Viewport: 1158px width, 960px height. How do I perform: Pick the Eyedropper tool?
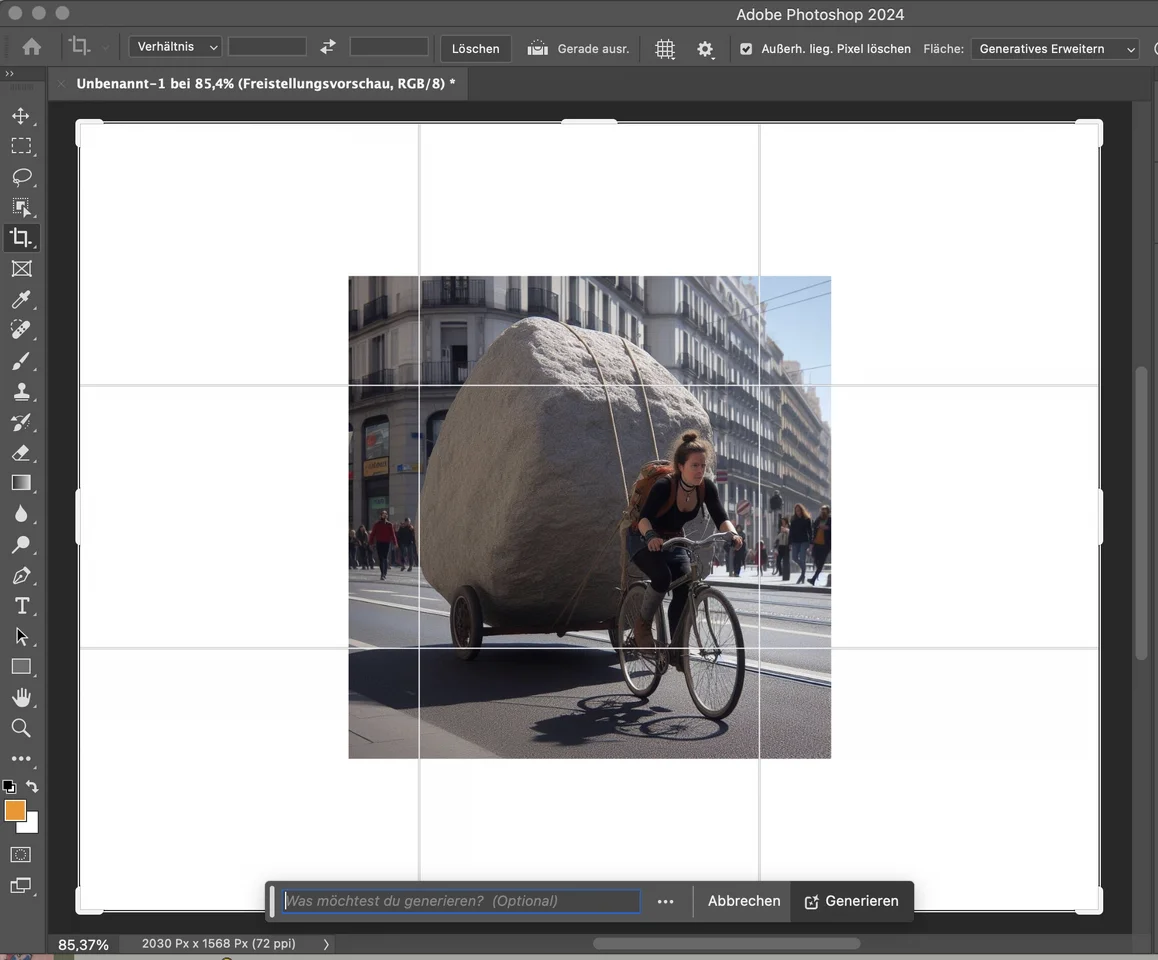[21, 300]
